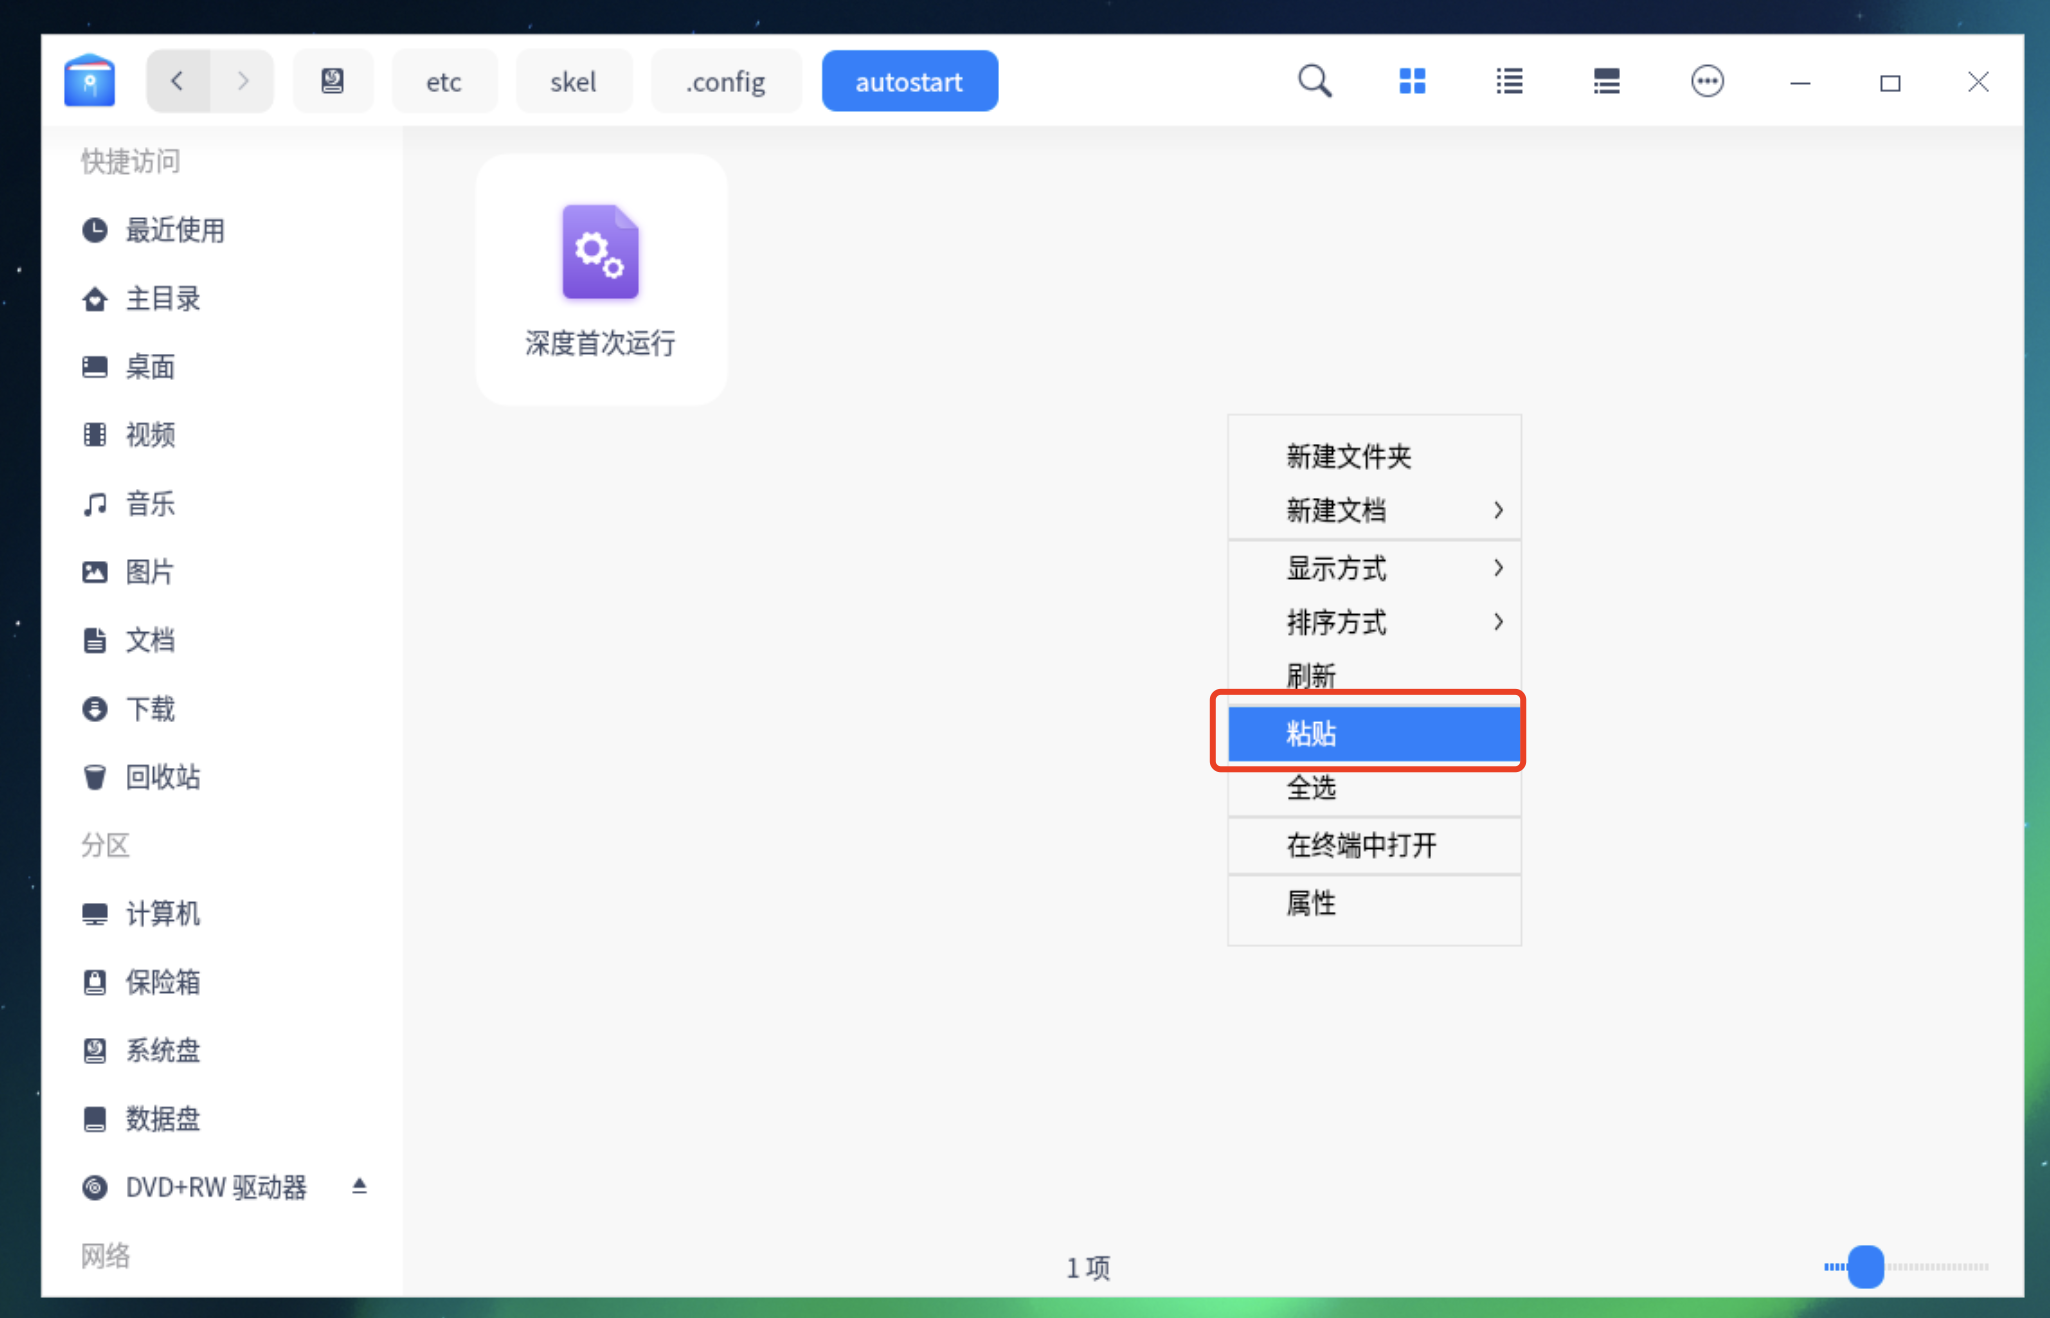This screenshot has height=1318, width=2050.
Task: Go to 主目录 in sidebar
Action: [222, 298]
